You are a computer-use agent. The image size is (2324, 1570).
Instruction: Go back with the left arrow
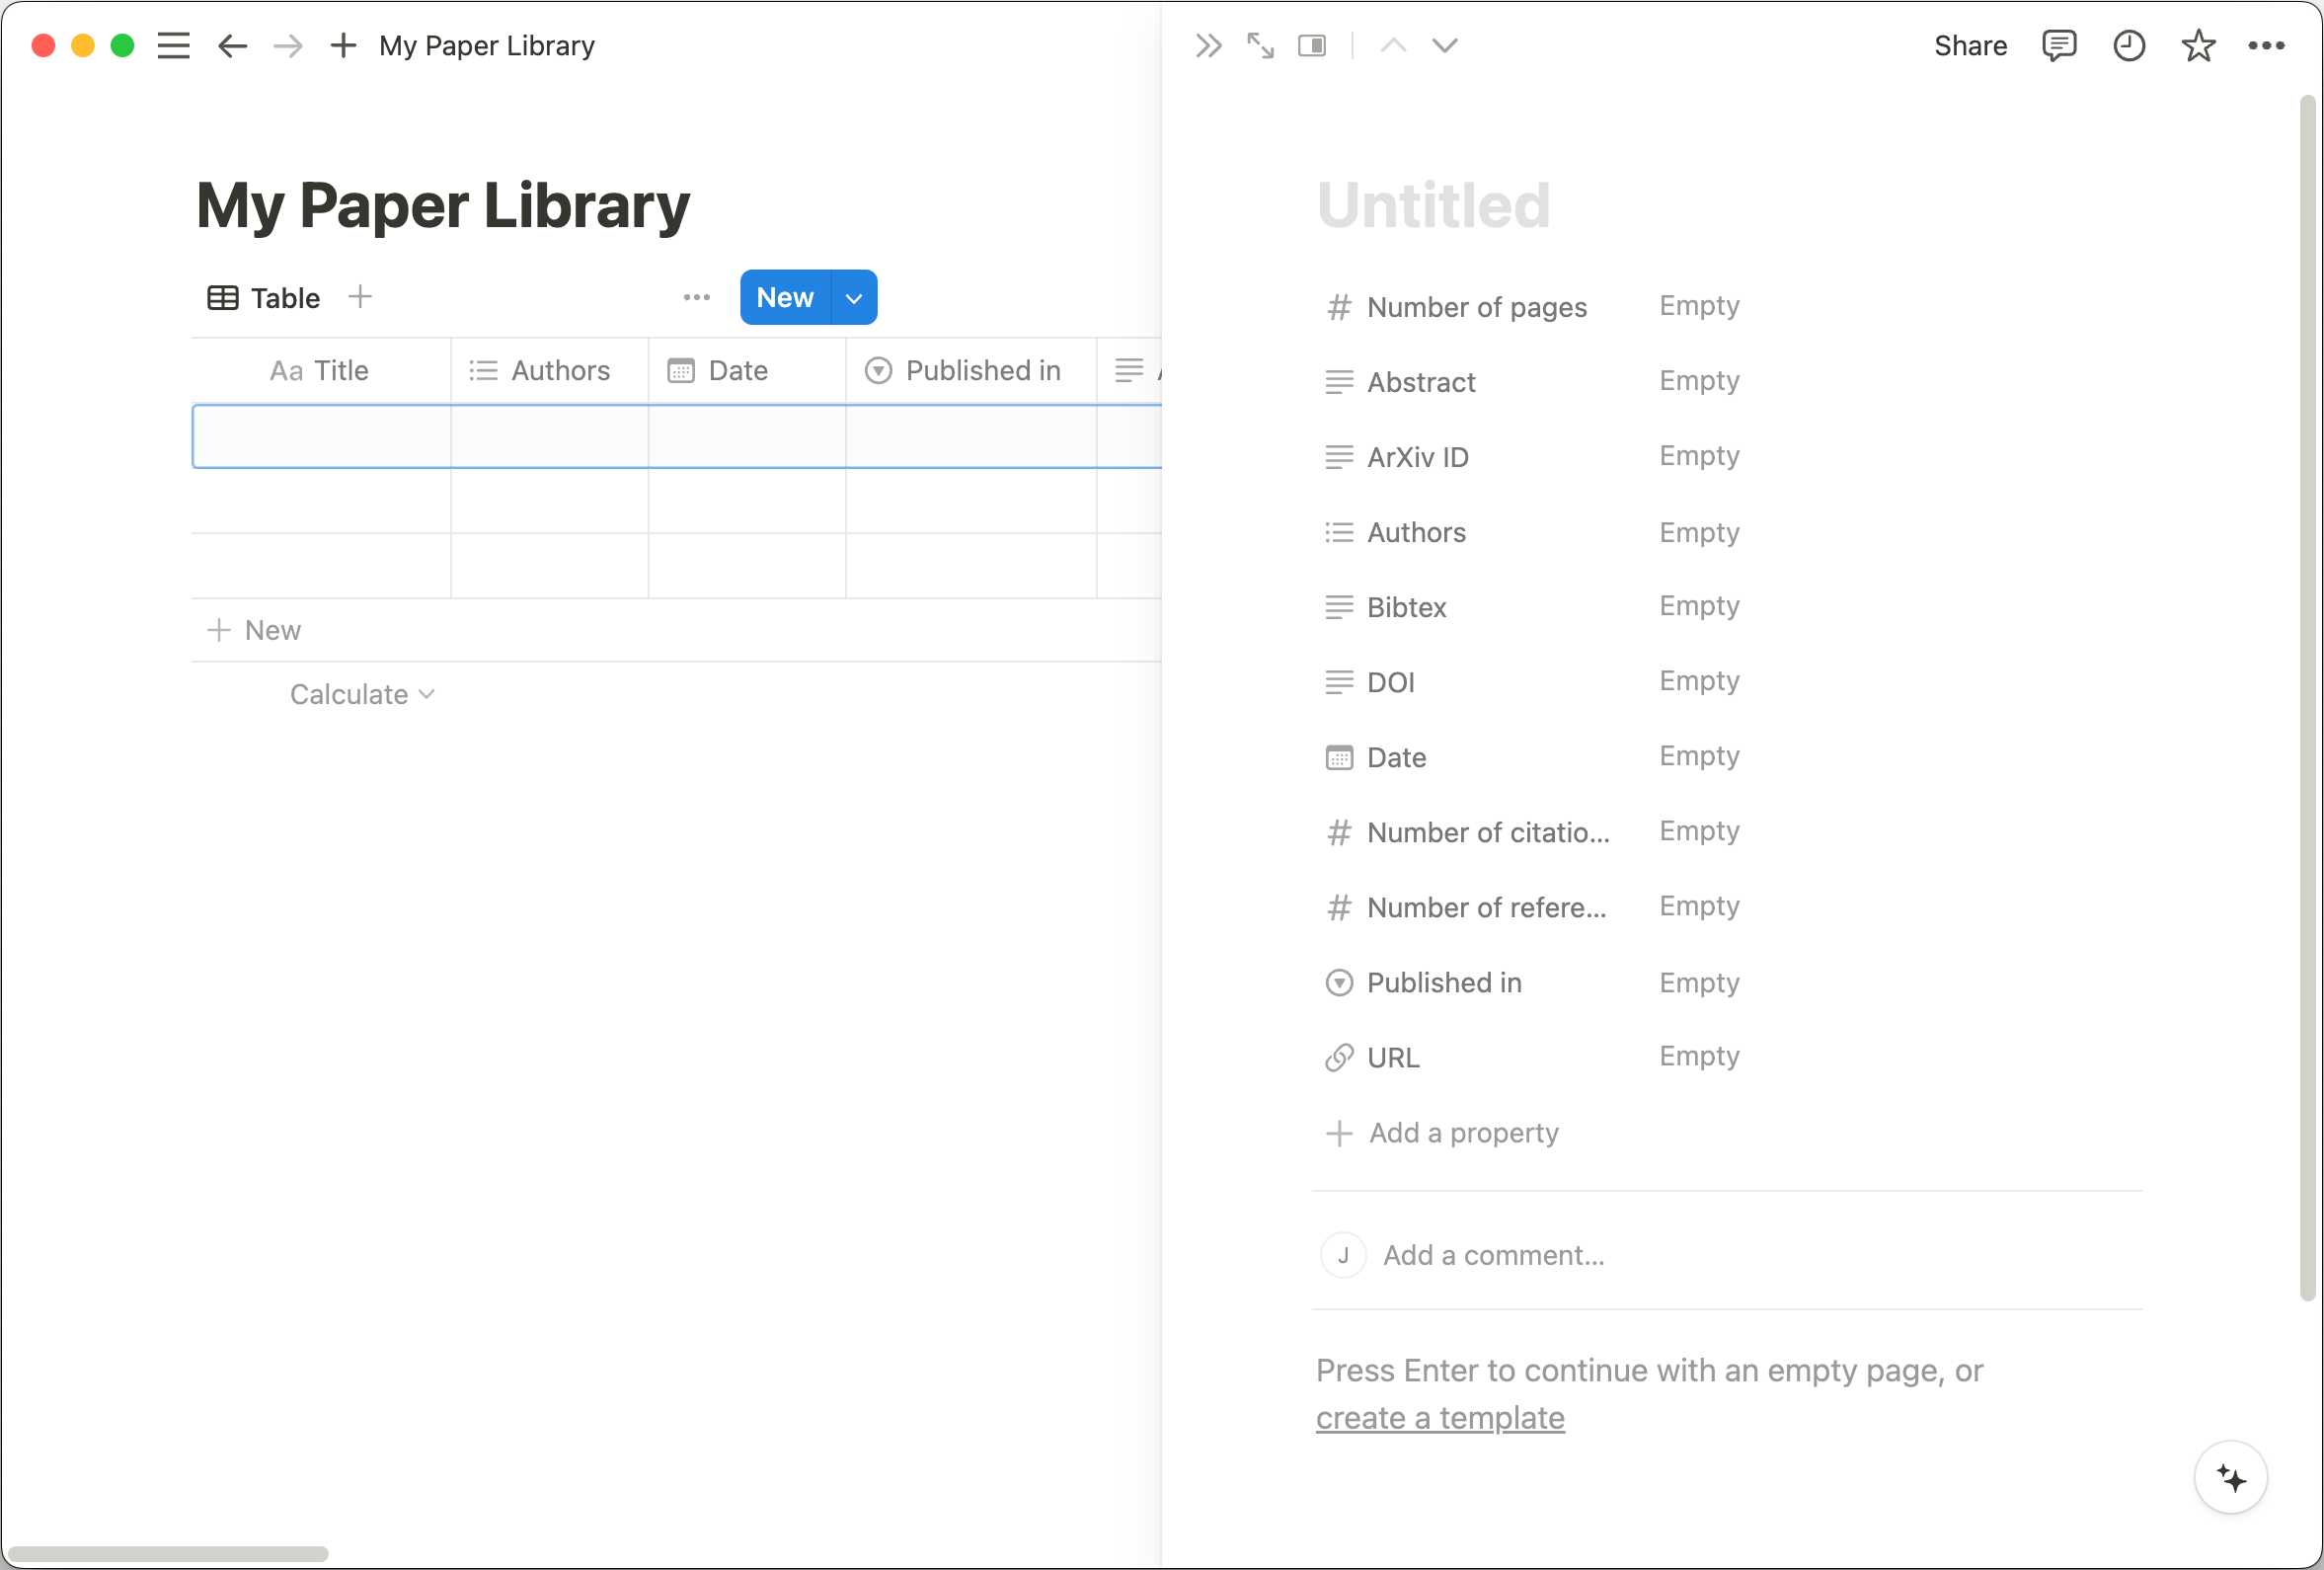point(232,46)
